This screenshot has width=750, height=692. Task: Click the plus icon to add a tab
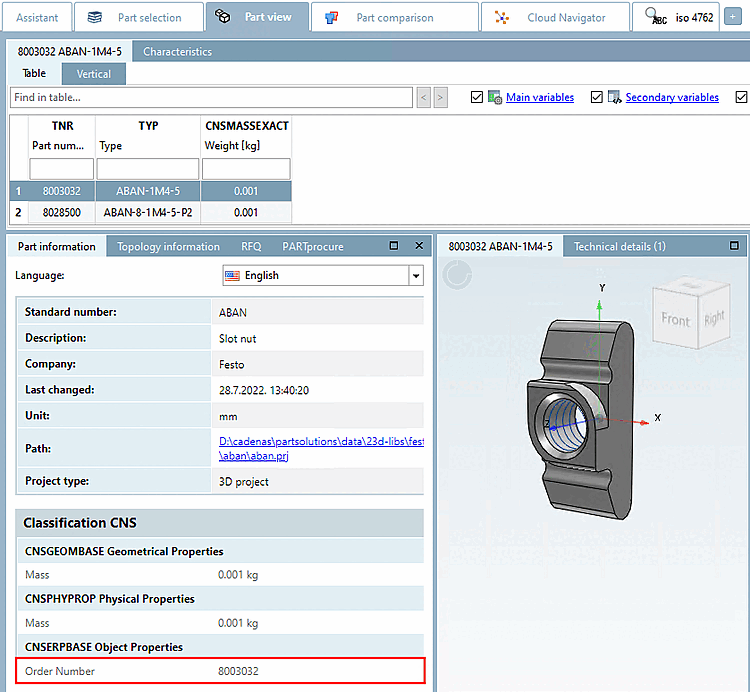(x=733, y=17)
